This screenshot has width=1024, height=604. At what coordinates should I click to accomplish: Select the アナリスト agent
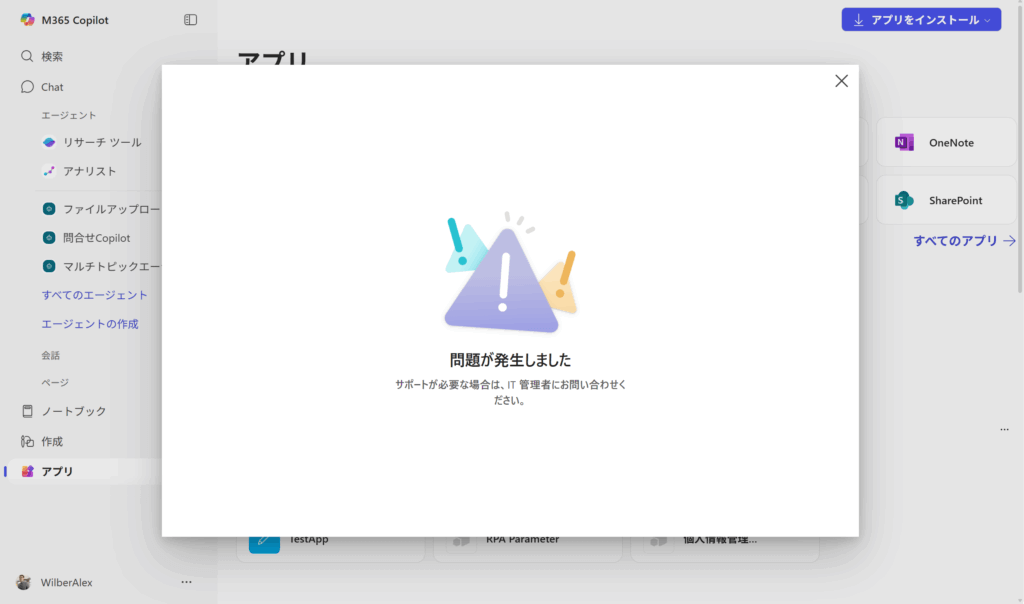tap(89, 171)
